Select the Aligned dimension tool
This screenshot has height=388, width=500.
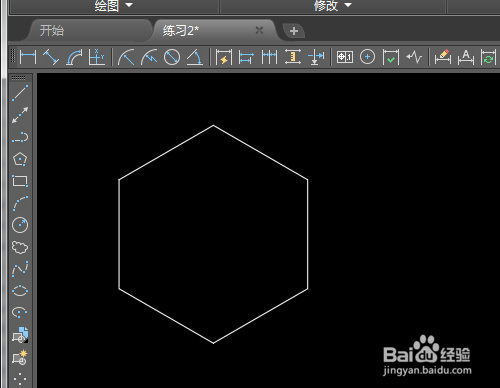pos(51,57)
